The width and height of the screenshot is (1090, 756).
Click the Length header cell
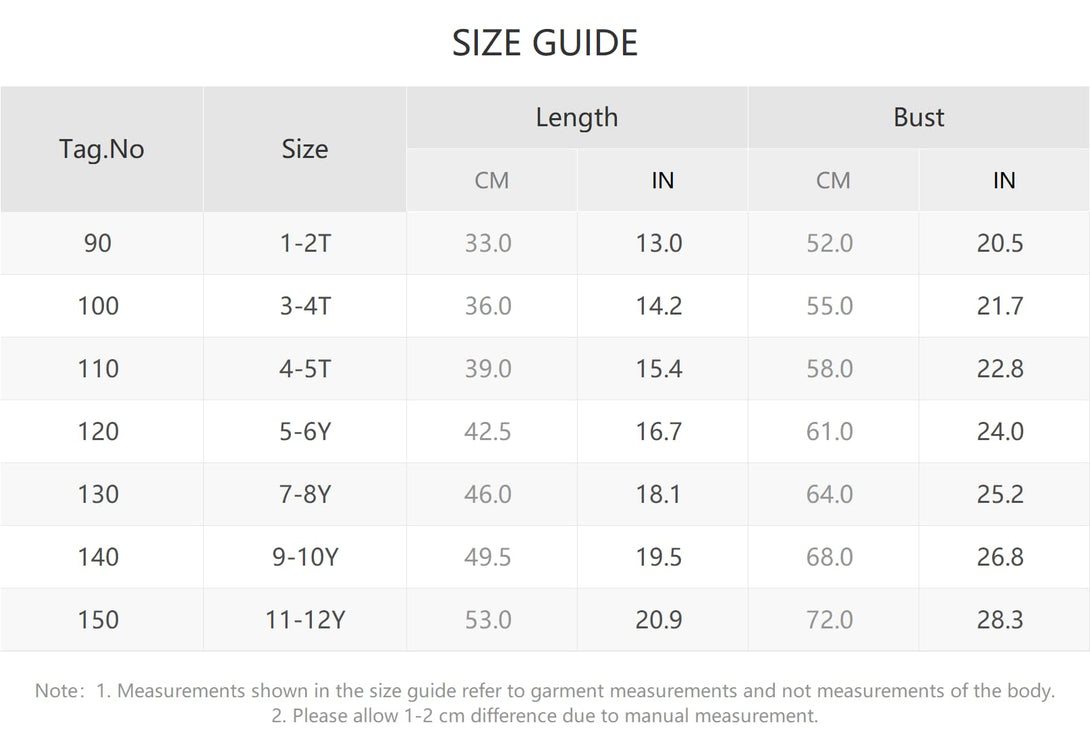coord(577,117)
